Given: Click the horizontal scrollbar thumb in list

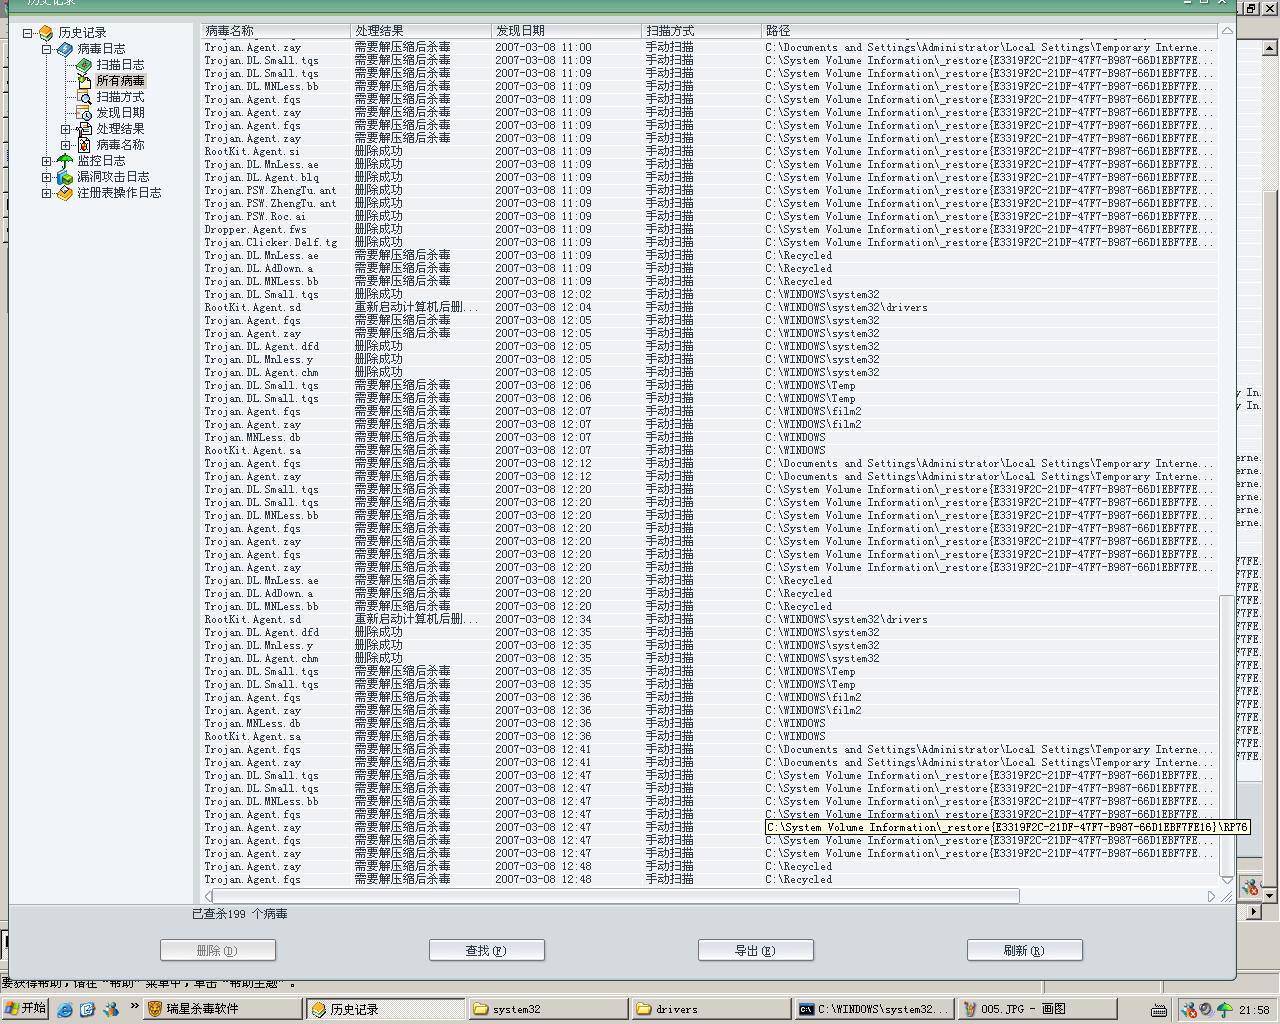Looking at the screenshot, I should [x=617, y=896].
